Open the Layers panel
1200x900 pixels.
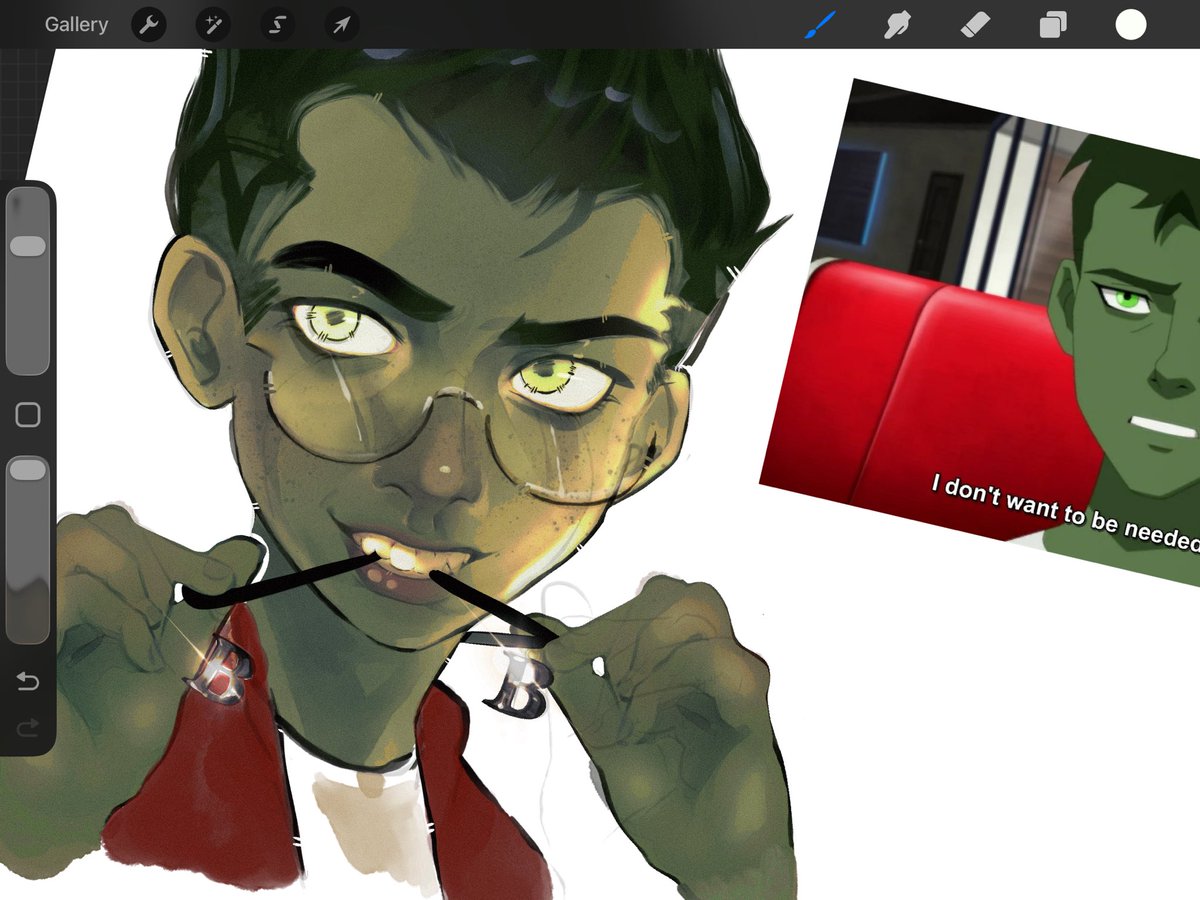tap(1052, 25)
